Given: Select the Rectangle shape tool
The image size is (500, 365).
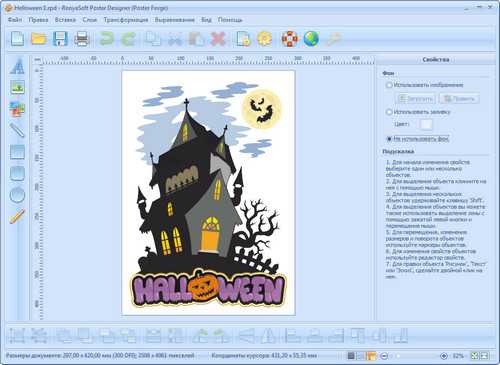Looking at the screenshot, I should point(17,152).
